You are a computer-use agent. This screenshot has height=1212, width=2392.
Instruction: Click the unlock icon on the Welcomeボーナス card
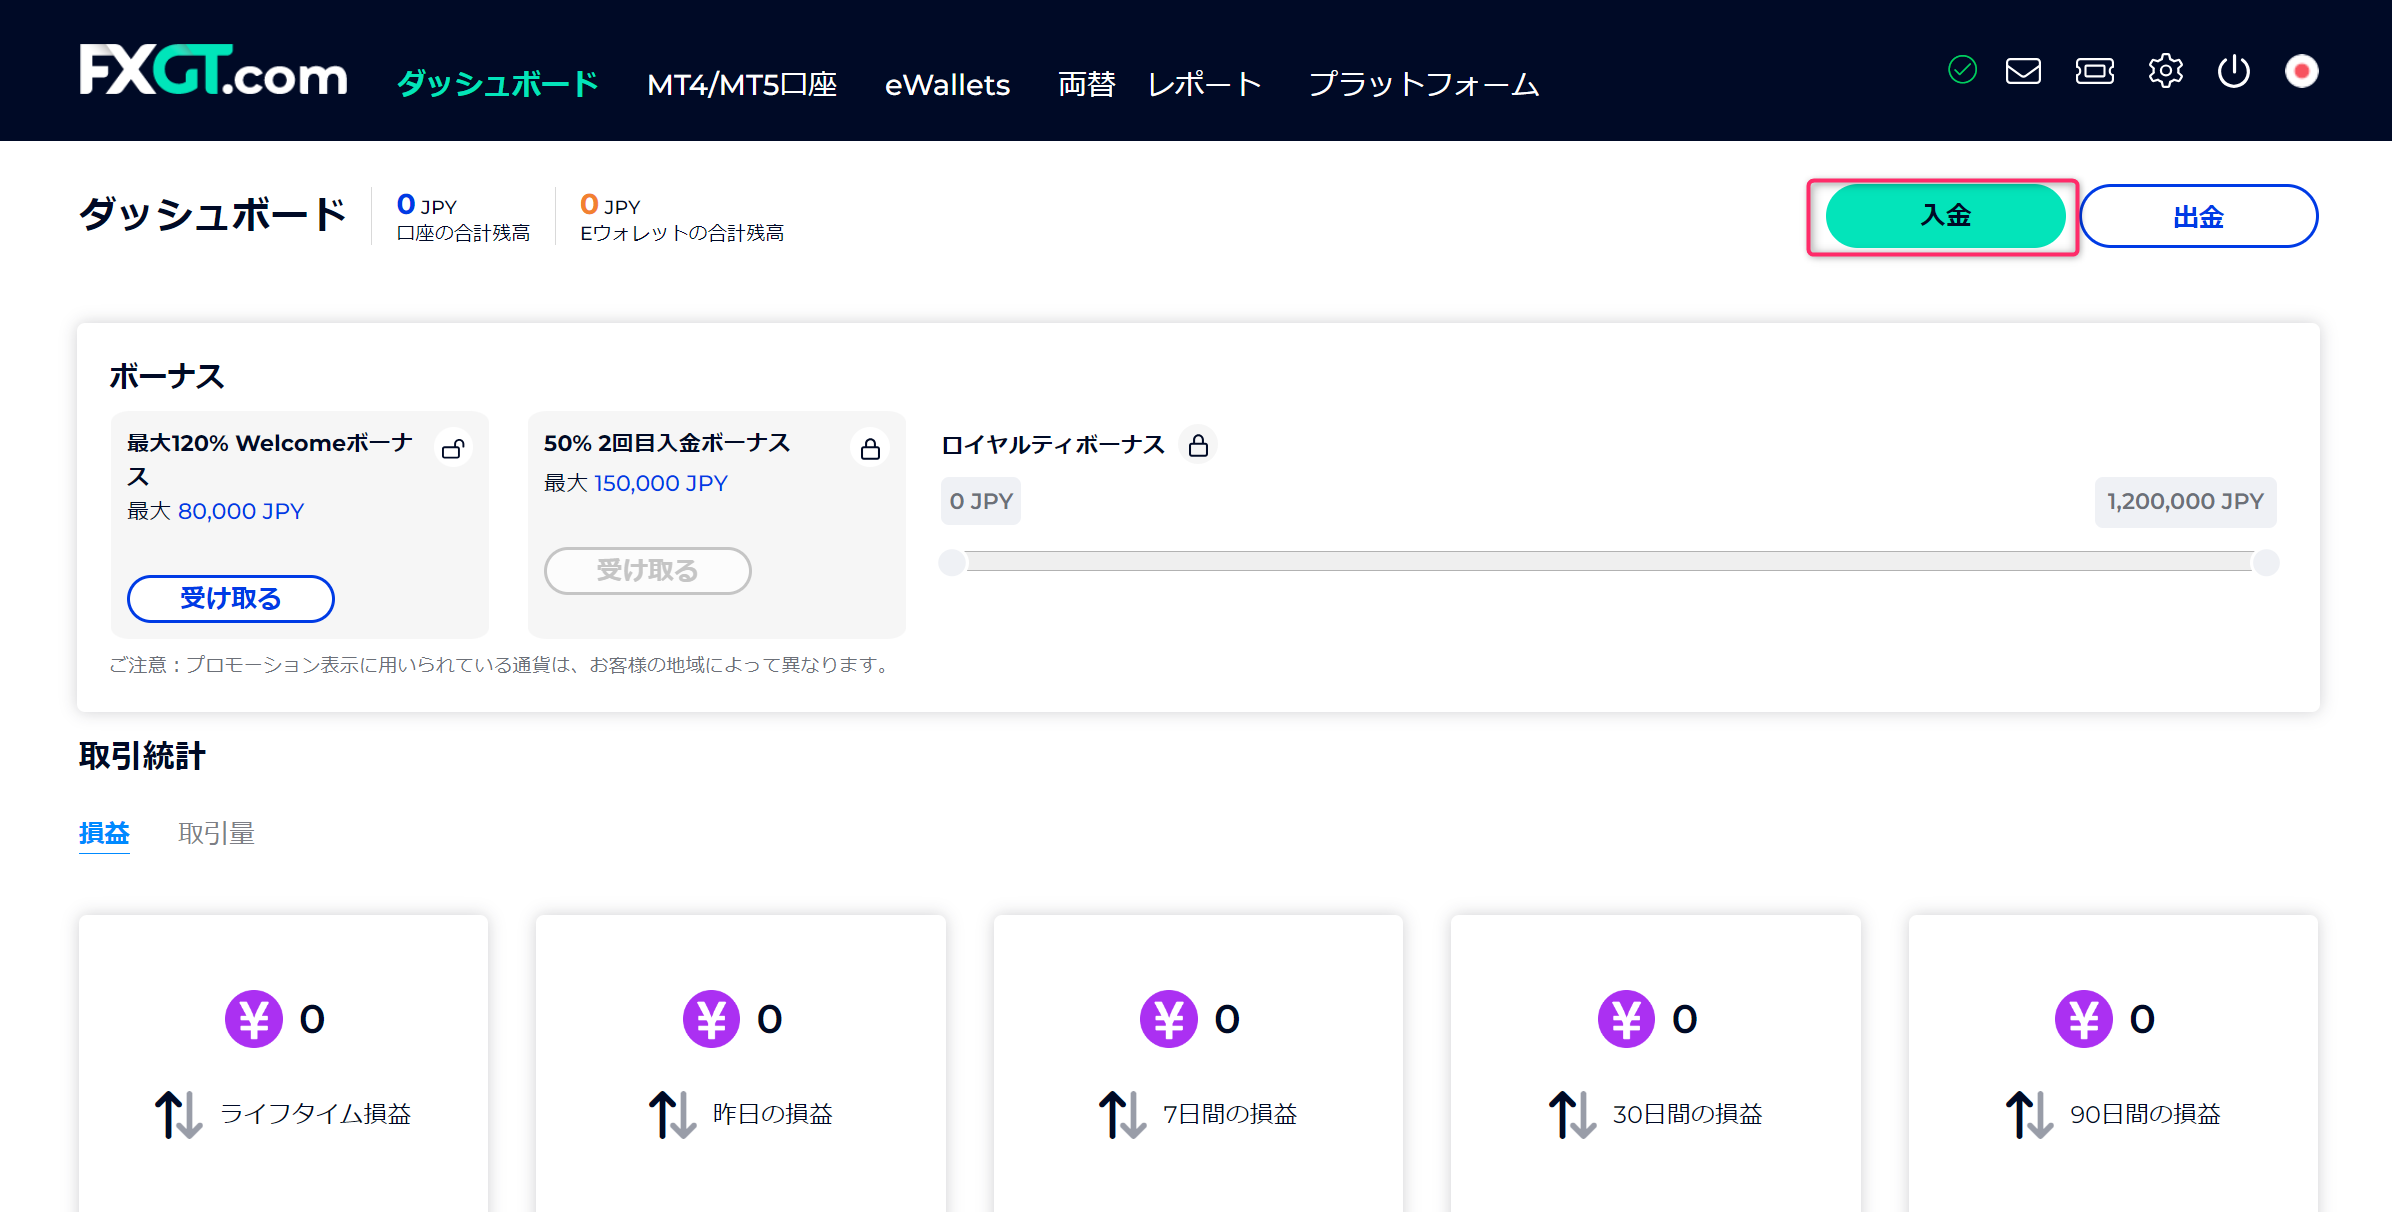point(453,447)
